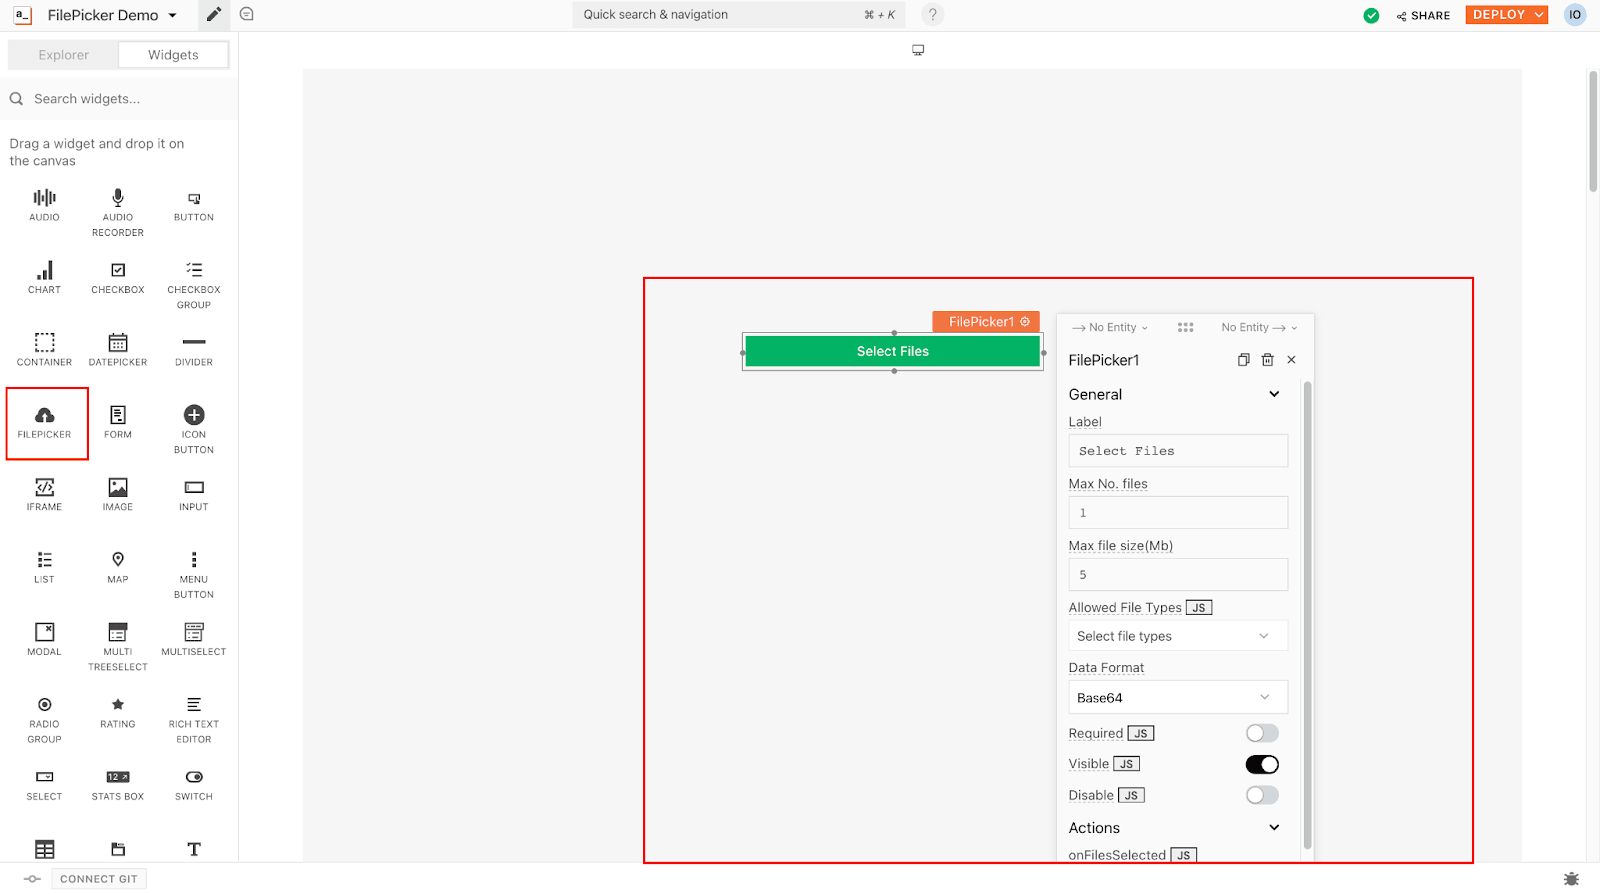The width and height of the screenshot is (1600, 894).
Task: Click the copy widget icon in property pane
Action: [1243, 360]
